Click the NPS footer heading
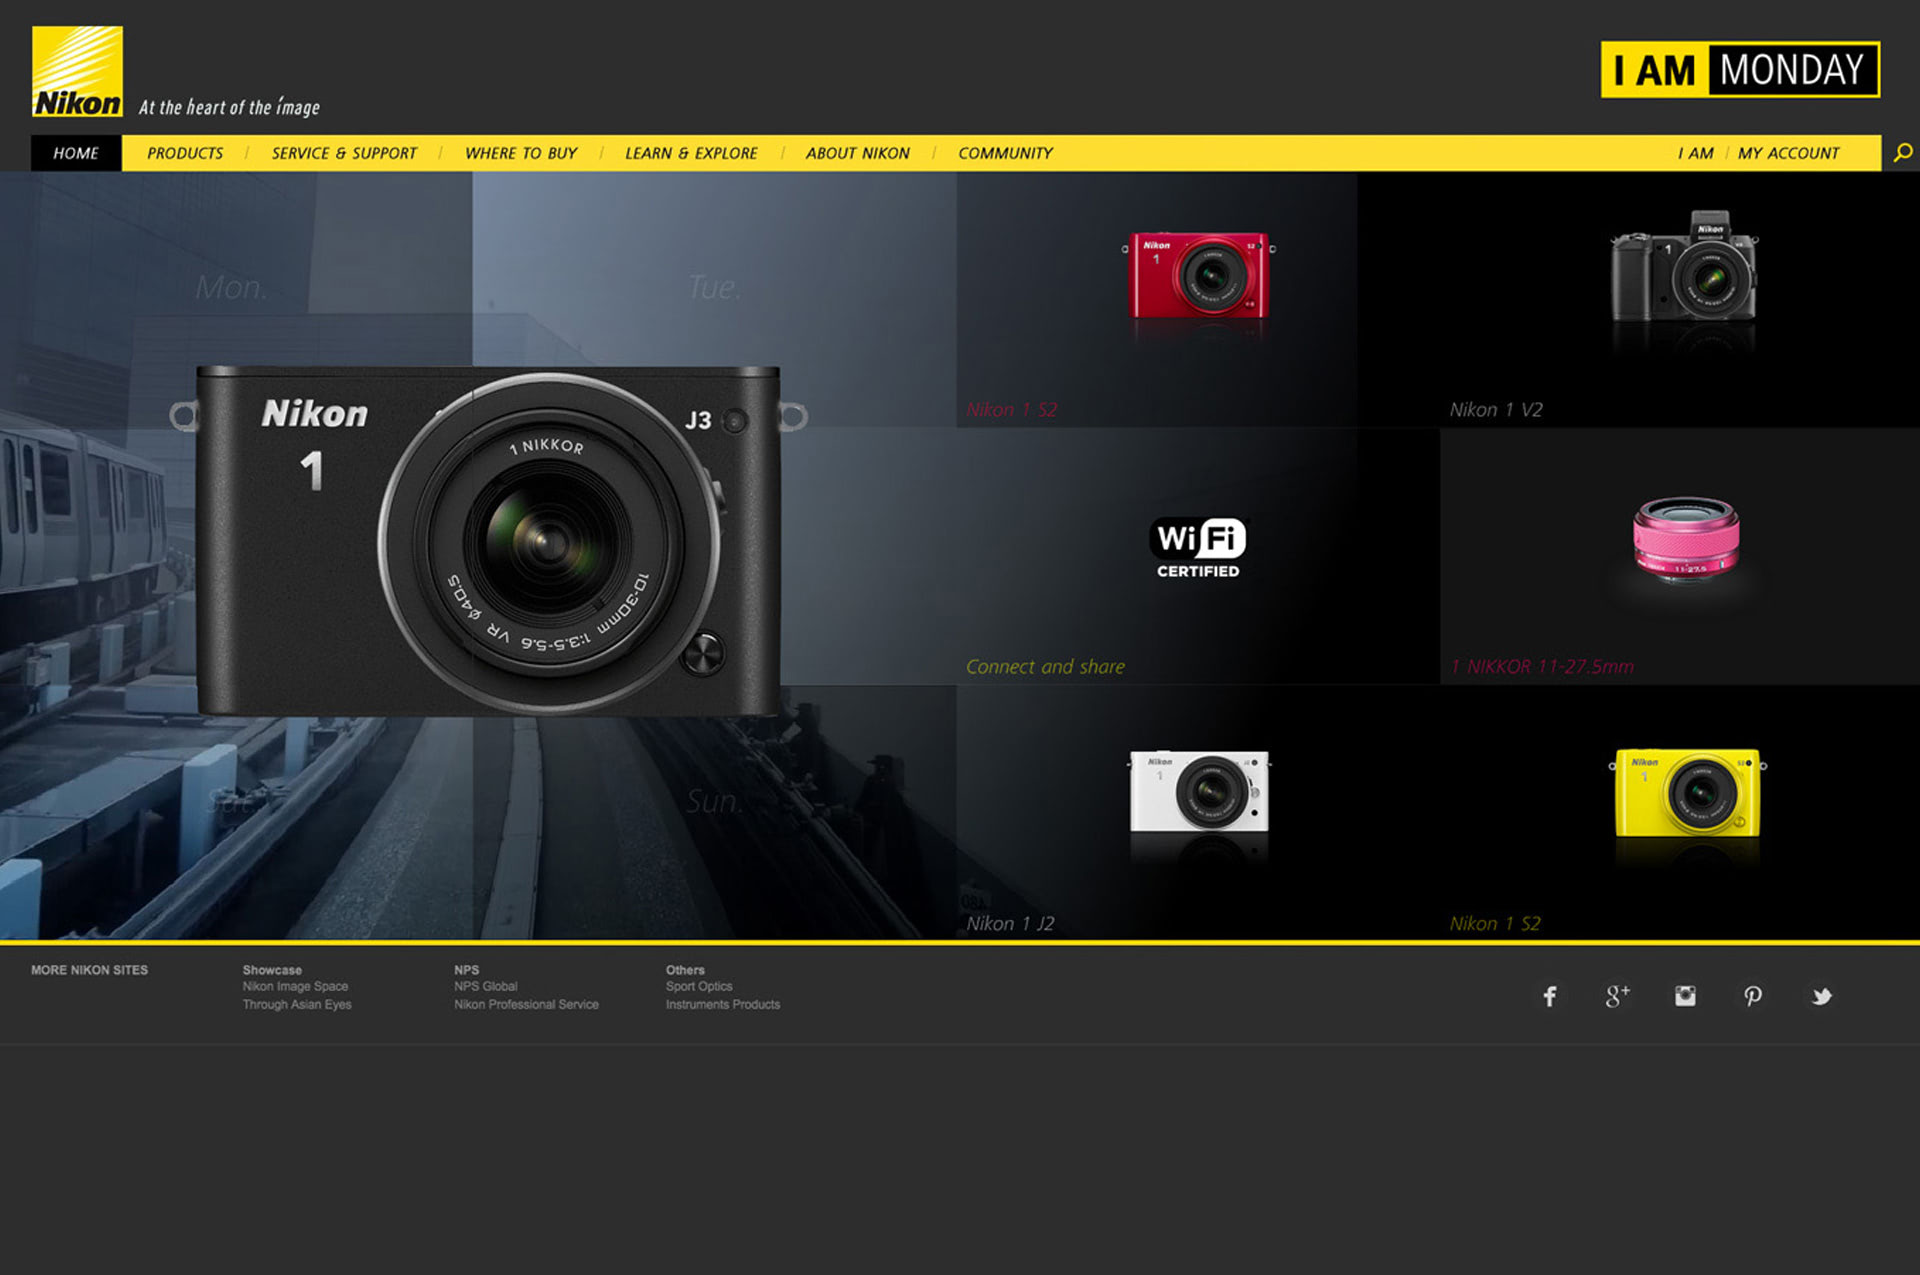Viewport: 1920px width, 1275px height. pos(466,970)
